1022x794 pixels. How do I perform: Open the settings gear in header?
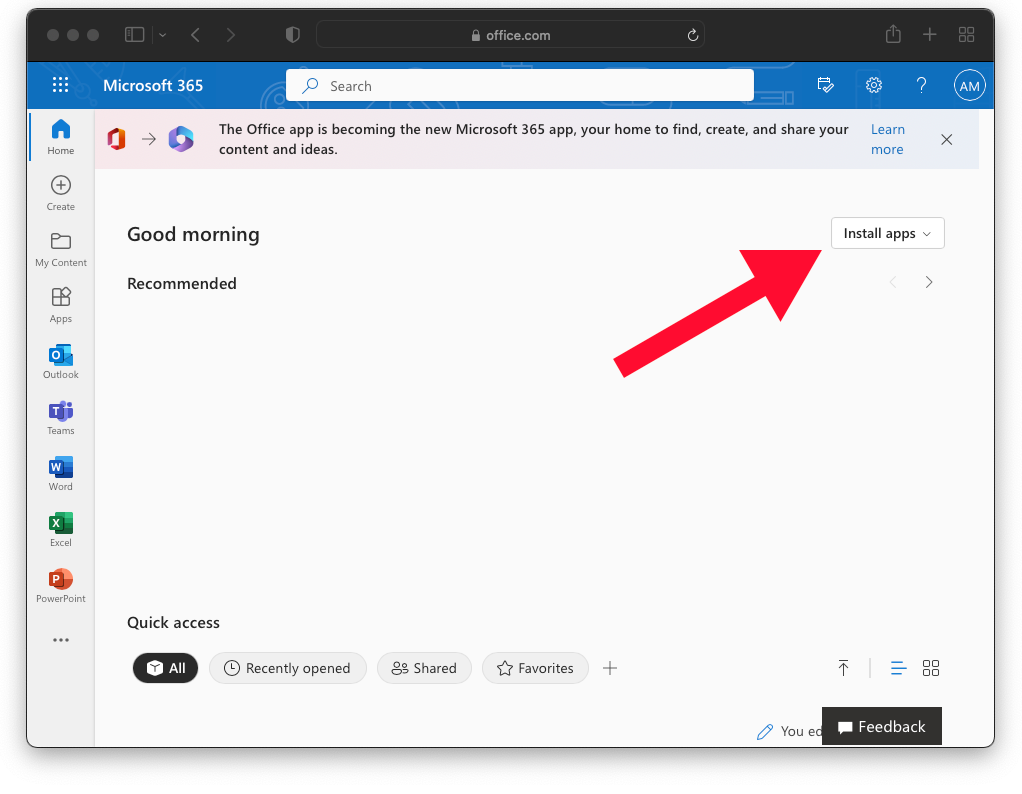pyautogui.click(x=873, y=86)
